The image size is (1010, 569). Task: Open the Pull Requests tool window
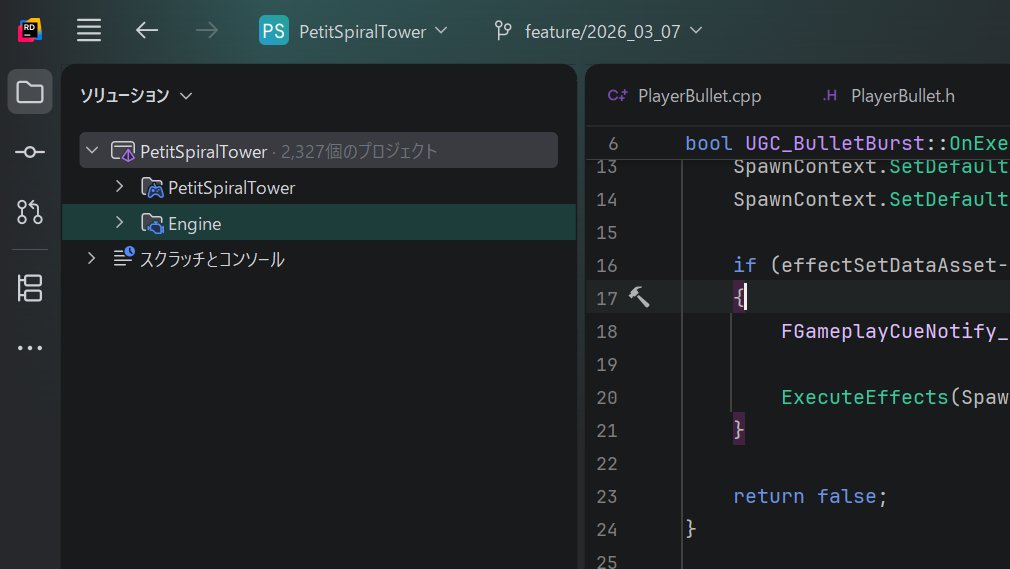(x=30, y=212)
